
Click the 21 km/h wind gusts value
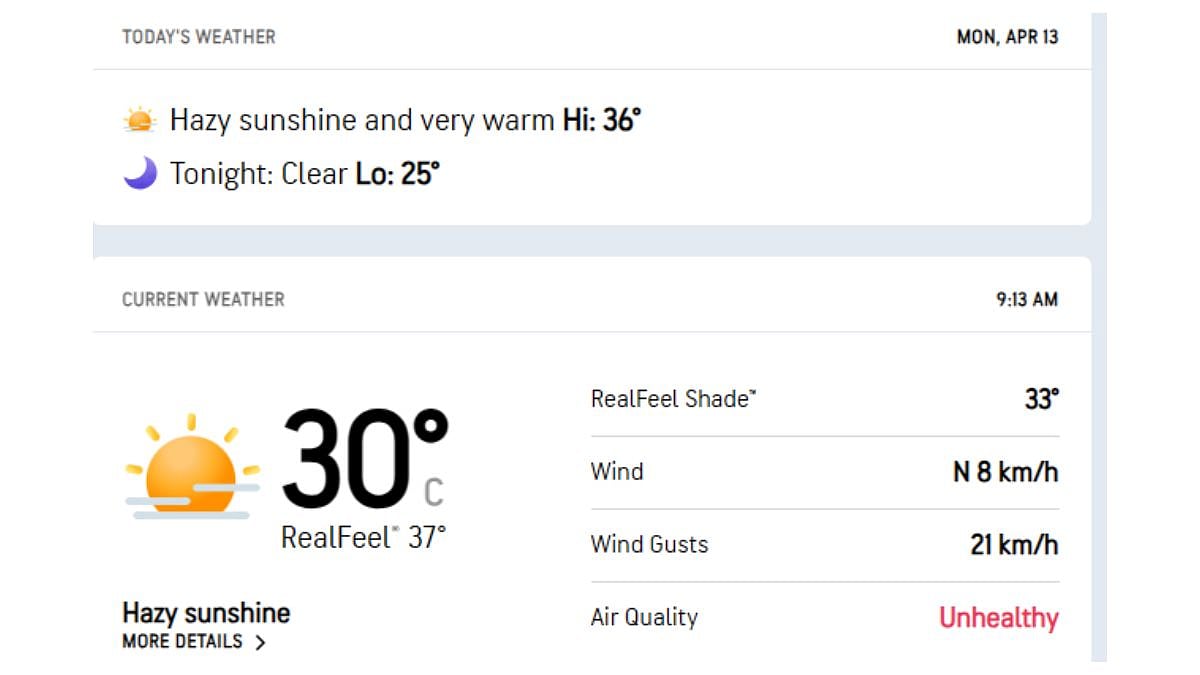click(1013, 545)
